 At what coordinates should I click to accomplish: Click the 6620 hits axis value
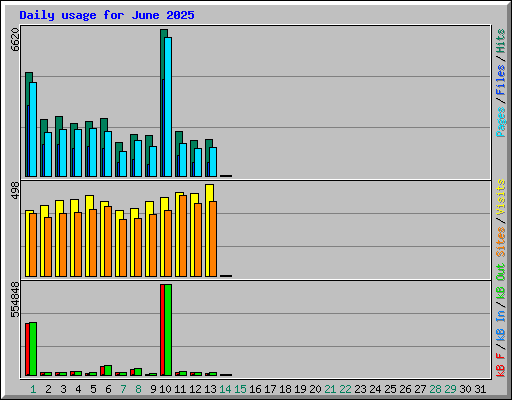click(15, 40)
